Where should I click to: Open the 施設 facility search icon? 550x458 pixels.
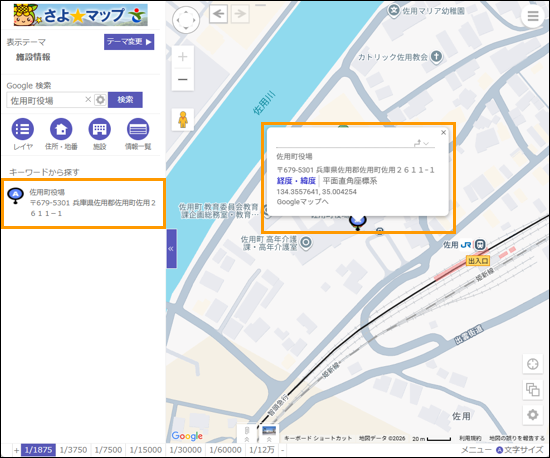tap(100, 129)
